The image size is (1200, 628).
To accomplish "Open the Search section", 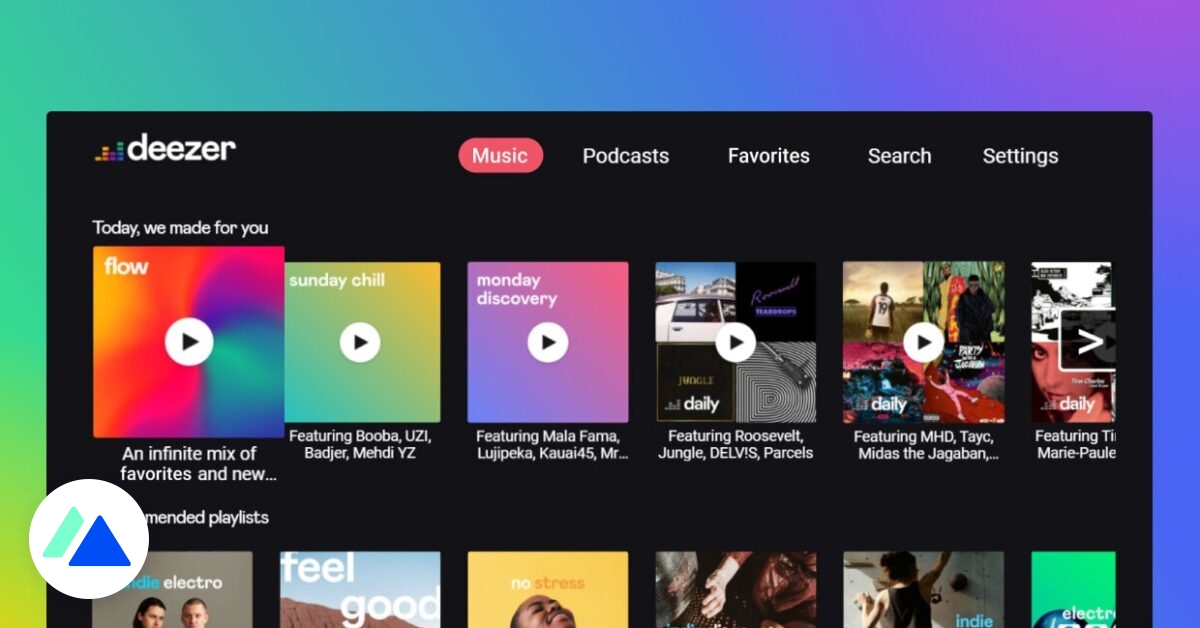I will tap(899, 156).
